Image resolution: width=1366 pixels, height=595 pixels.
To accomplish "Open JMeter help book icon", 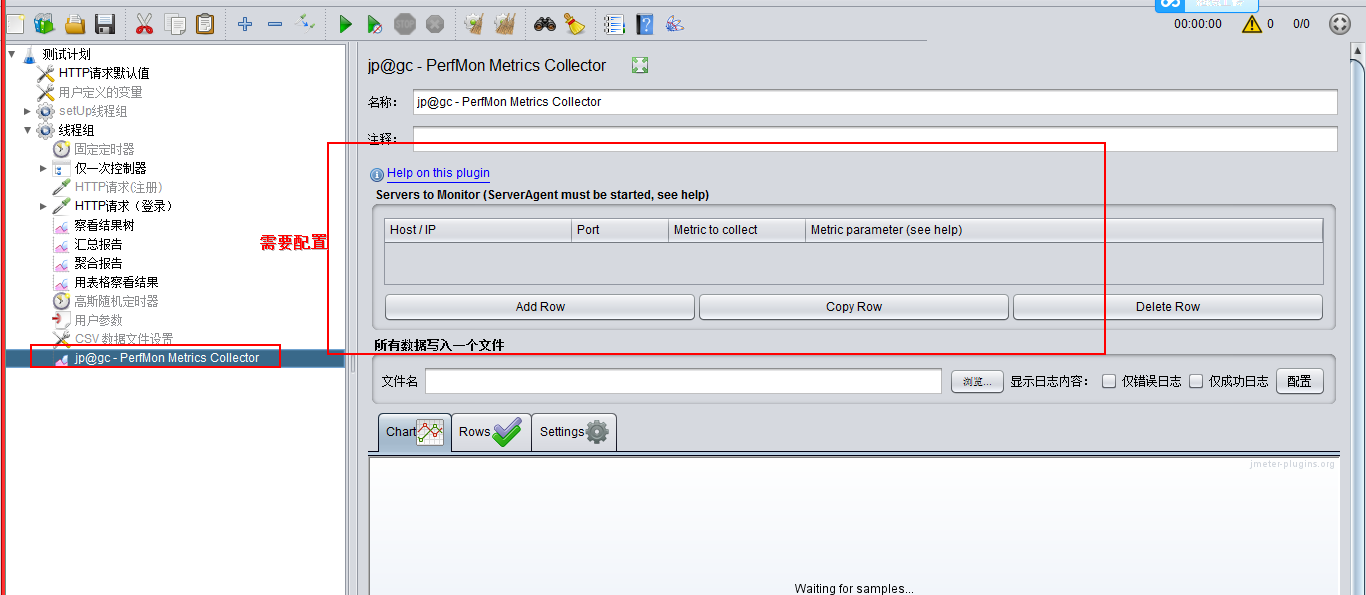I will pos(645,24).
